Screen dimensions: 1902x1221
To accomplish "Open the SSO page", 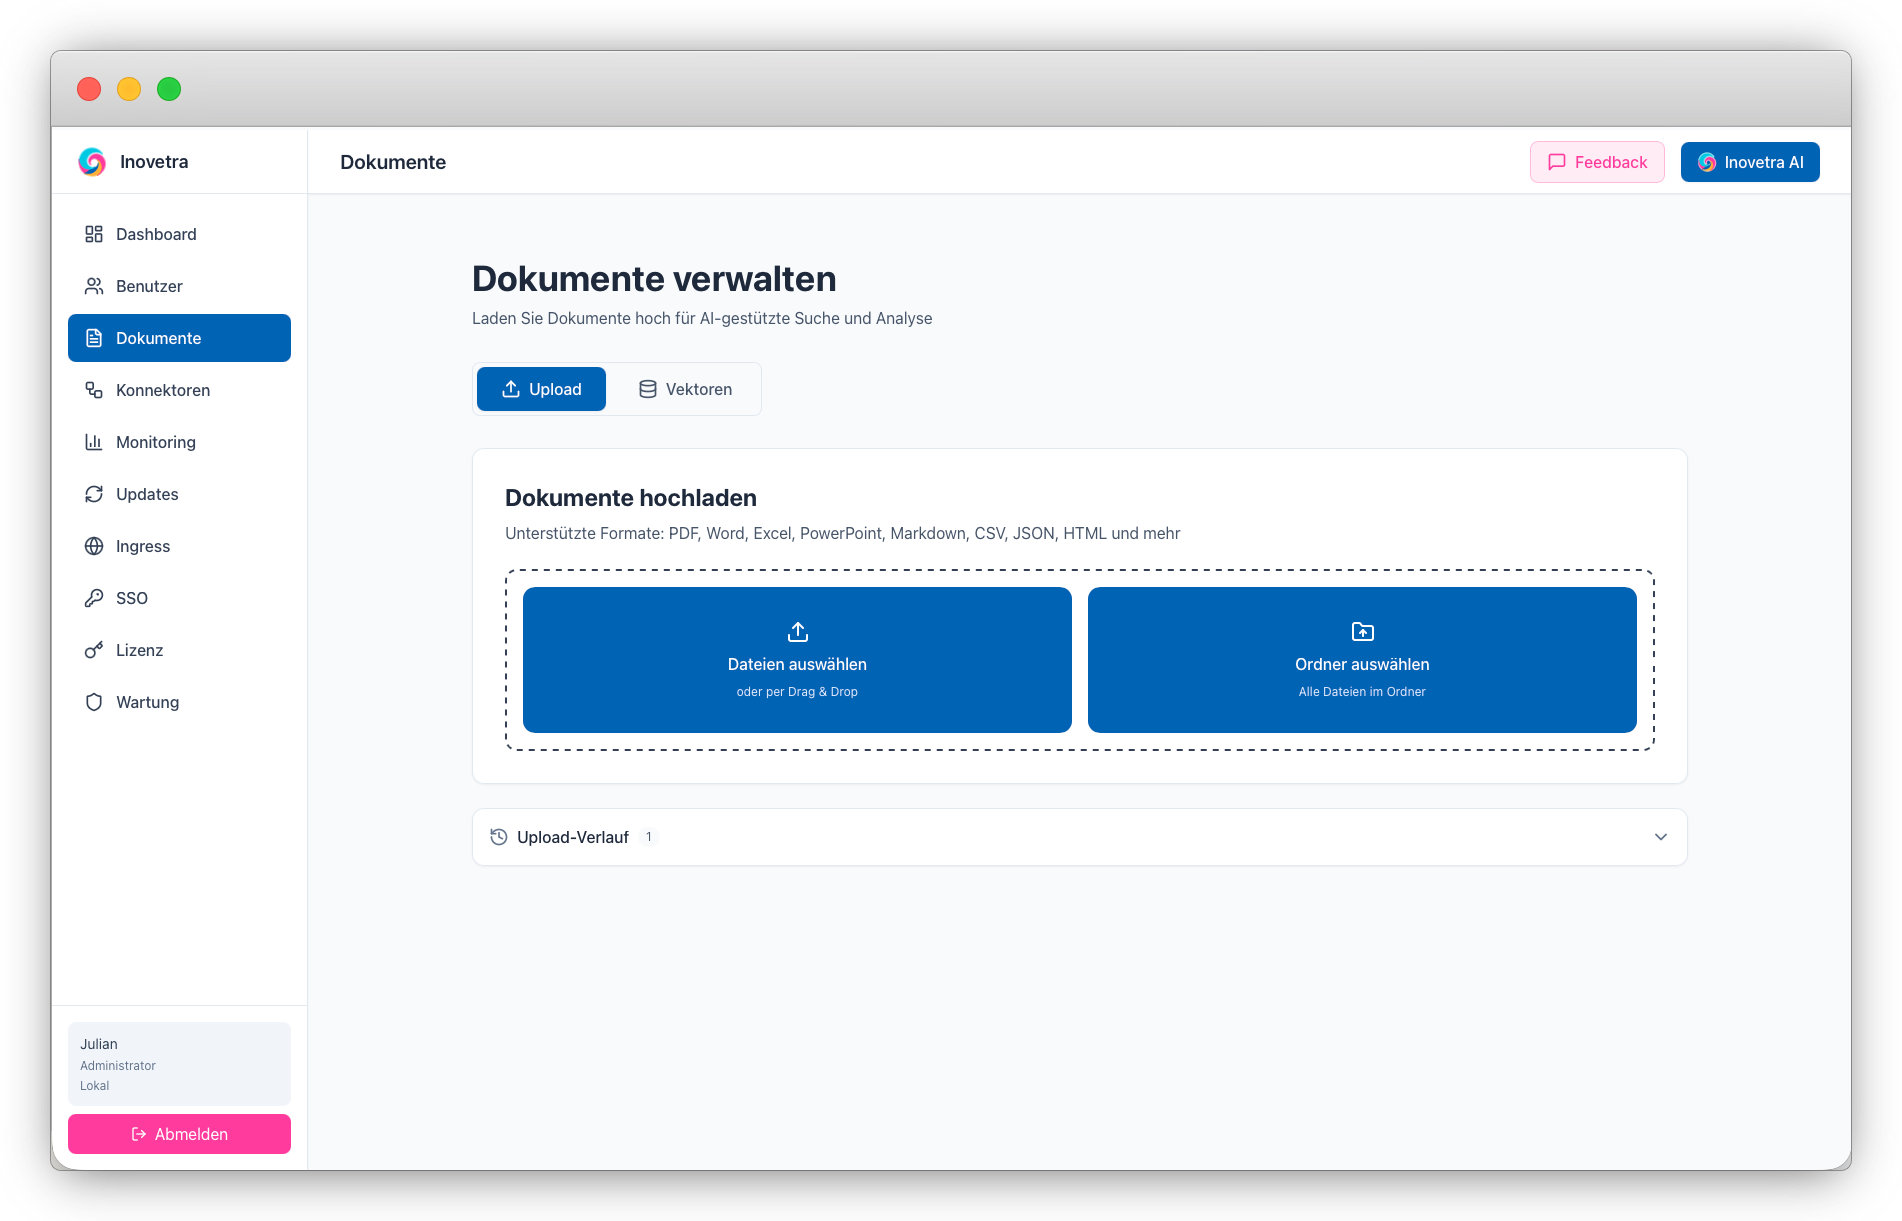I will (179, 598).
